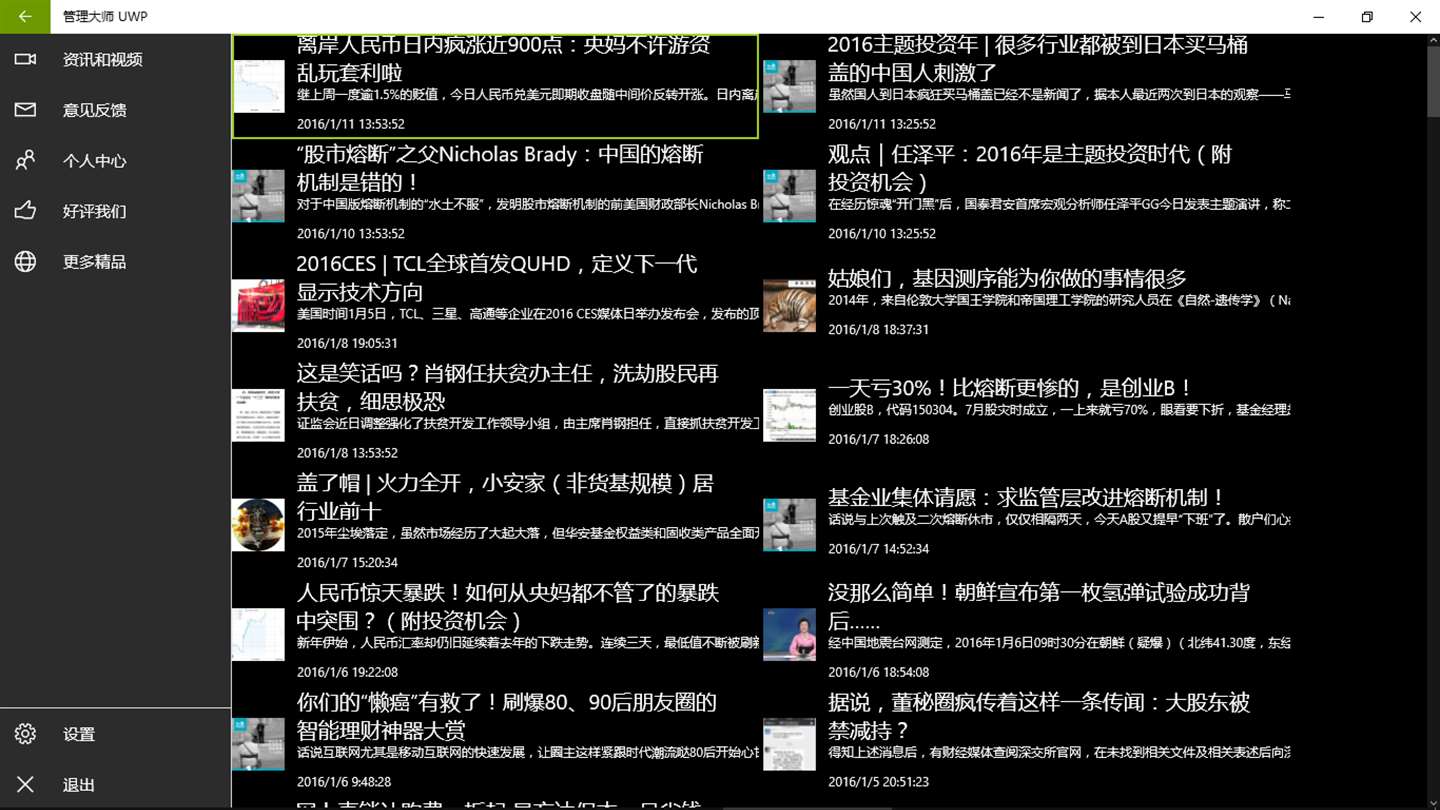This screenshot has height=810, width=1440.
Task: Open article 基金业集体请愿：求监管层改进熔断机制
Action: 1026,525
